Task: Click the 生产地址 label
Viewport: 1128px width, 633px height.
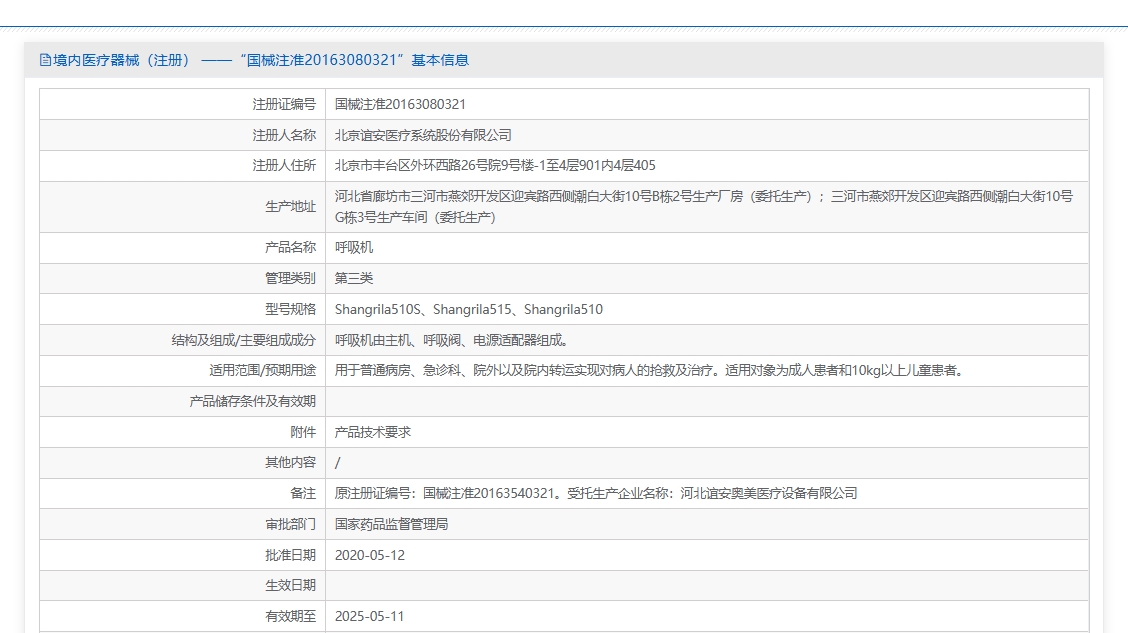Action: tap(291, 206)
